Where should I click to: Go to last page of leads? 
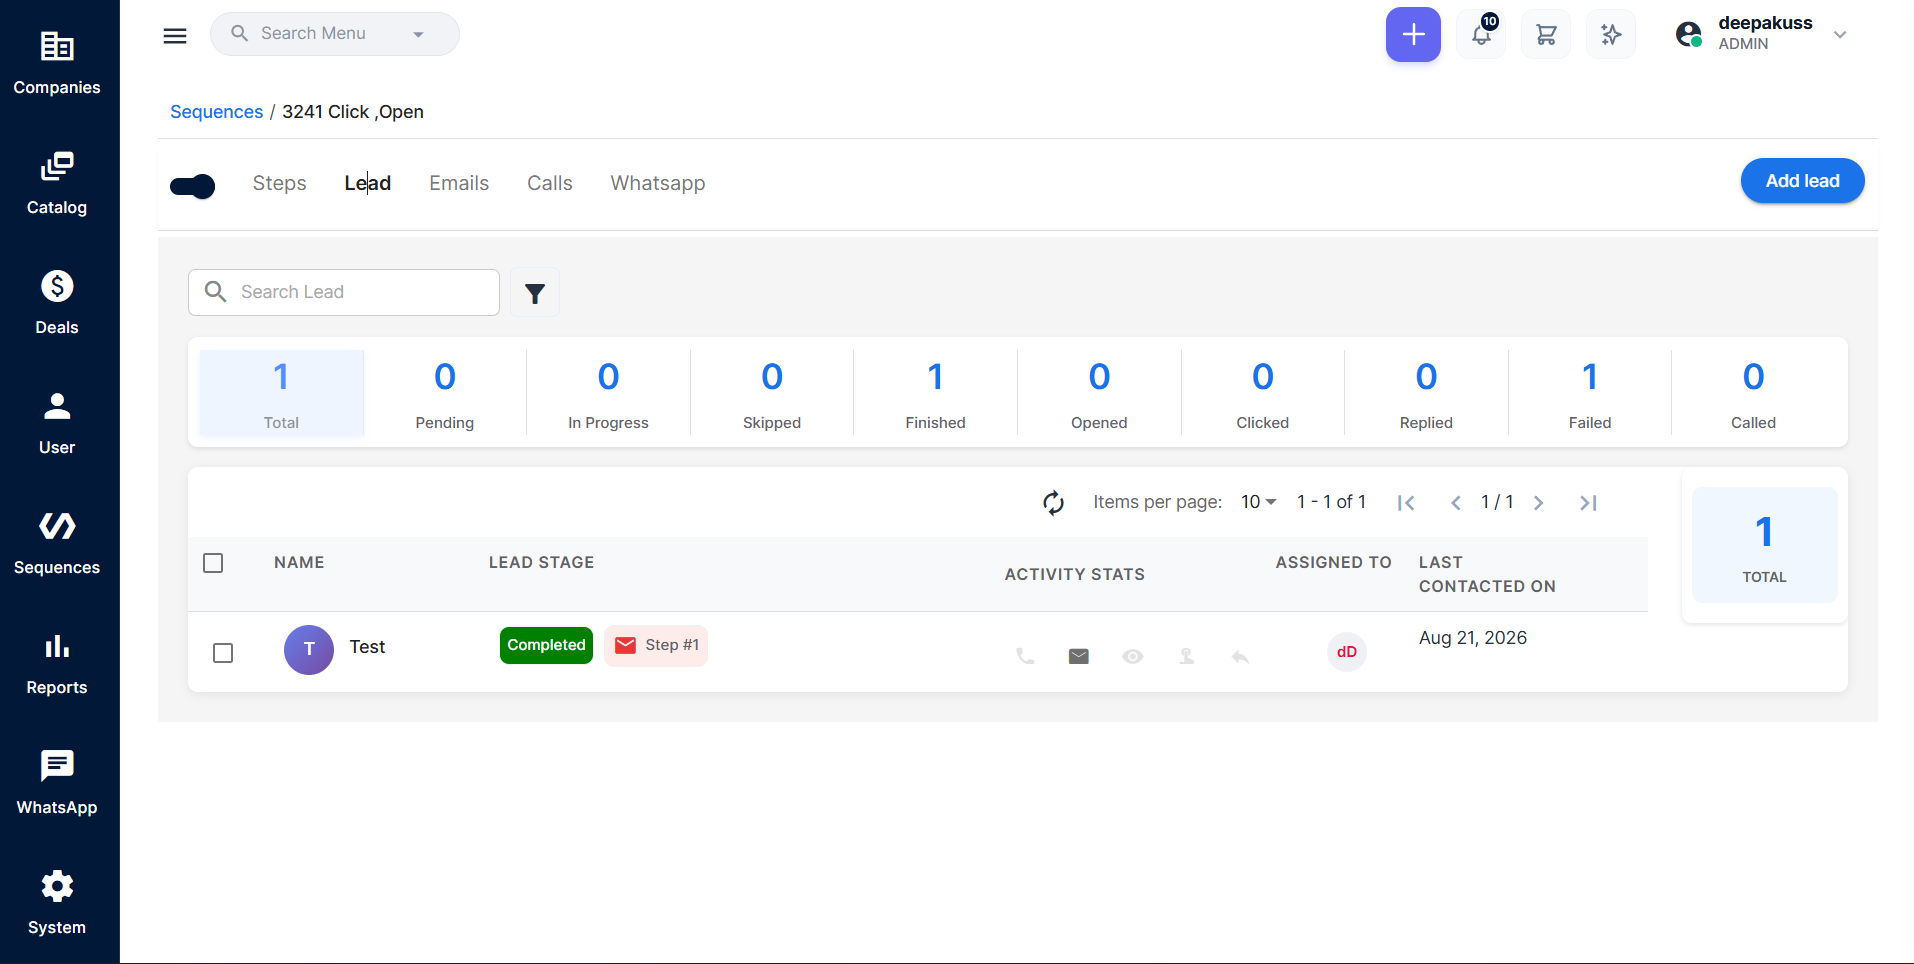[x=1588, y=503]
